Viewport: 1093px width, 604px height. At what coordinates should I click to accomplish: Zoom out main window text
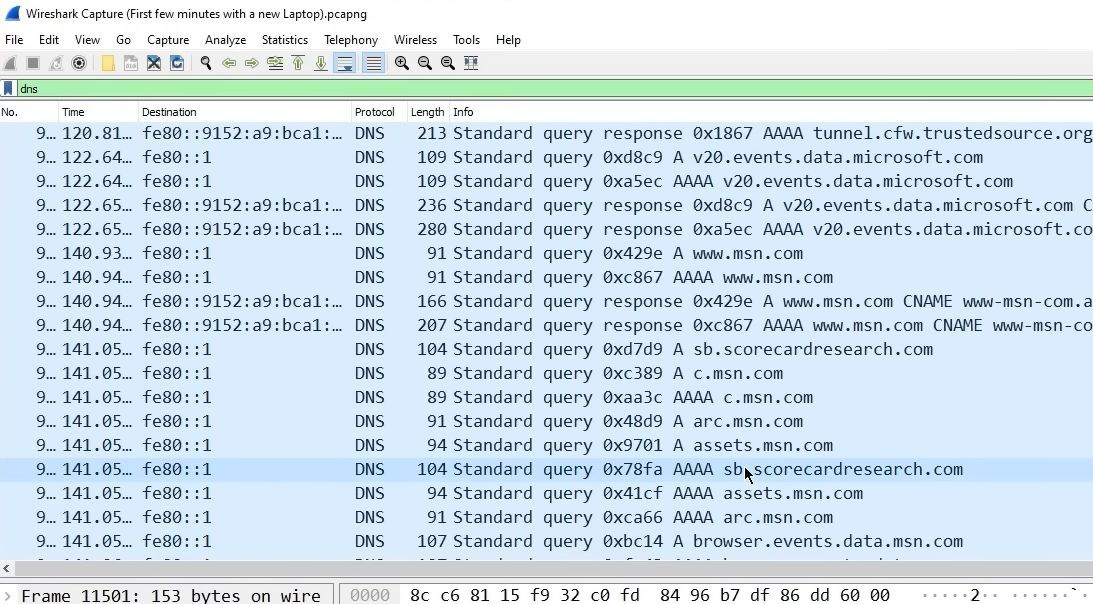pyautogui.click(x=425, y=63)
